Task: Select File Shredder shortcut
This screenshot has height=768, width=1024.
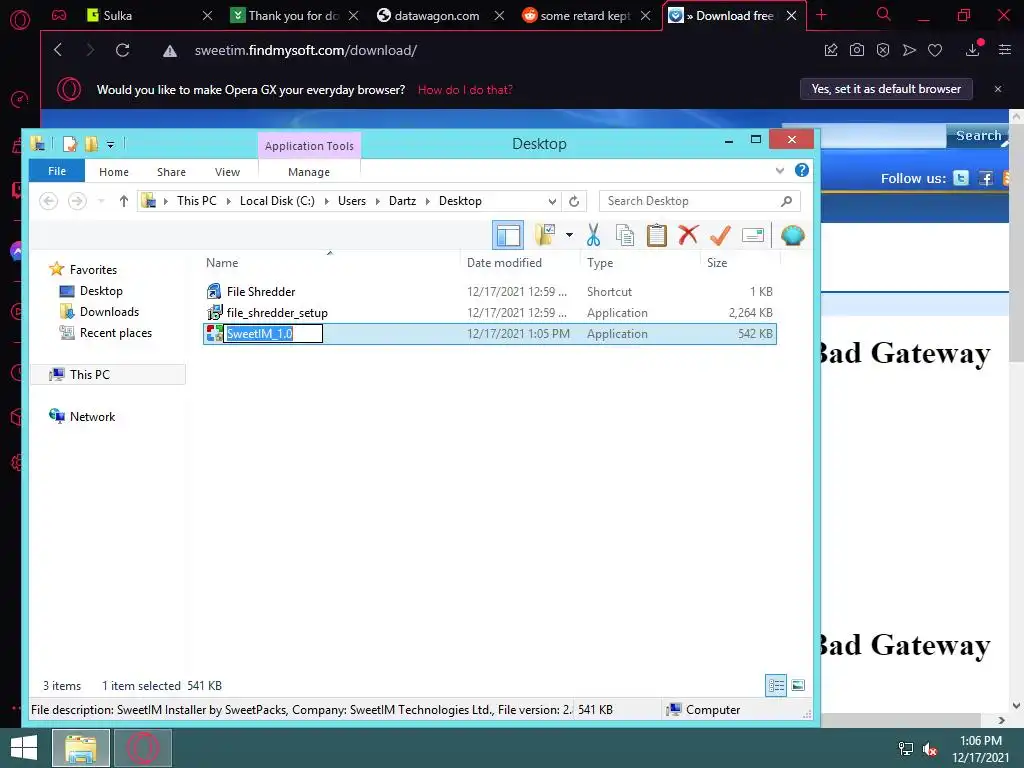Action: [490, 292]
